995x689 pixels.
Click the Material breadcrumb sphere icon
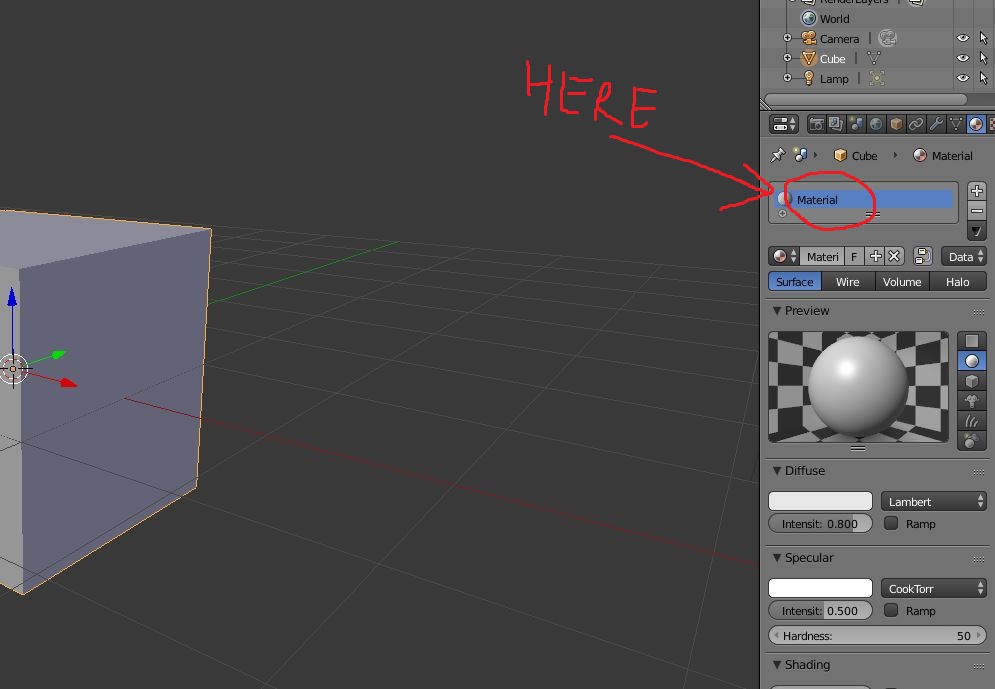pos(919,155)
